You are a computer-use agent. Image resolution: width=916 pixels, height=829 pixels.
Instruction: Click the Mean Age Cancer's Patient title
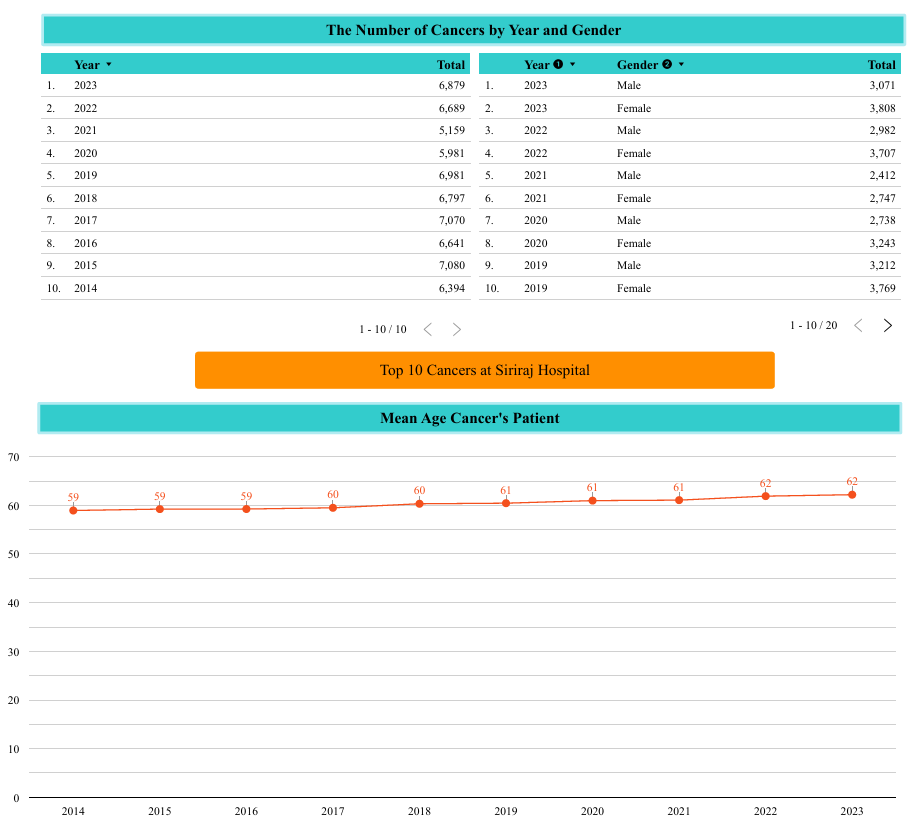click(469, 418)
